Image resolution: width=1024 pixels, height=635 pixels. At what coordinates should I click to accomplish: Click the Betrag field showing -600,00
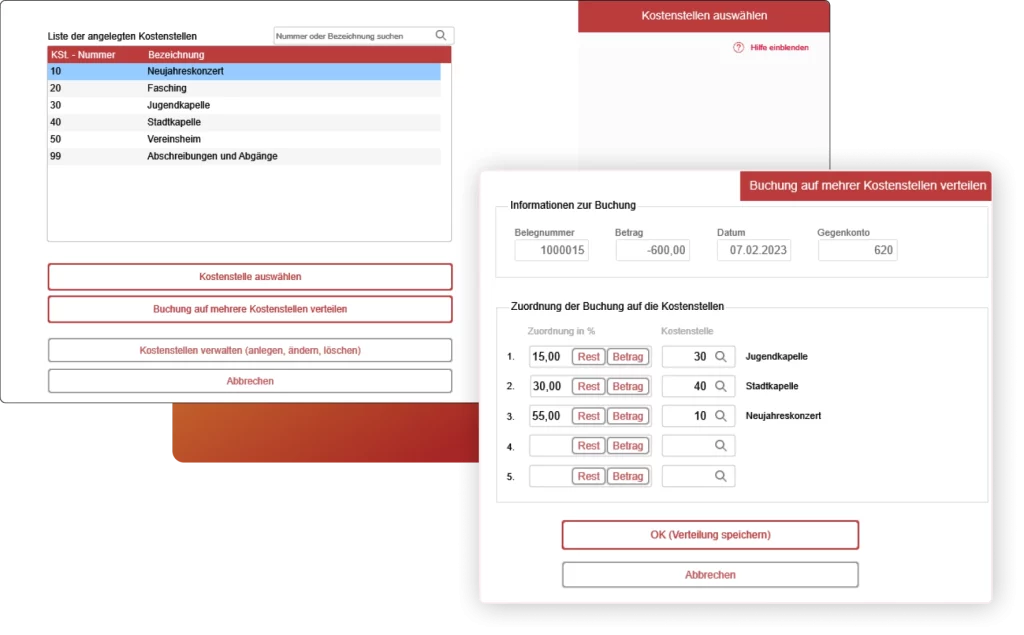(x=652, y=250)
